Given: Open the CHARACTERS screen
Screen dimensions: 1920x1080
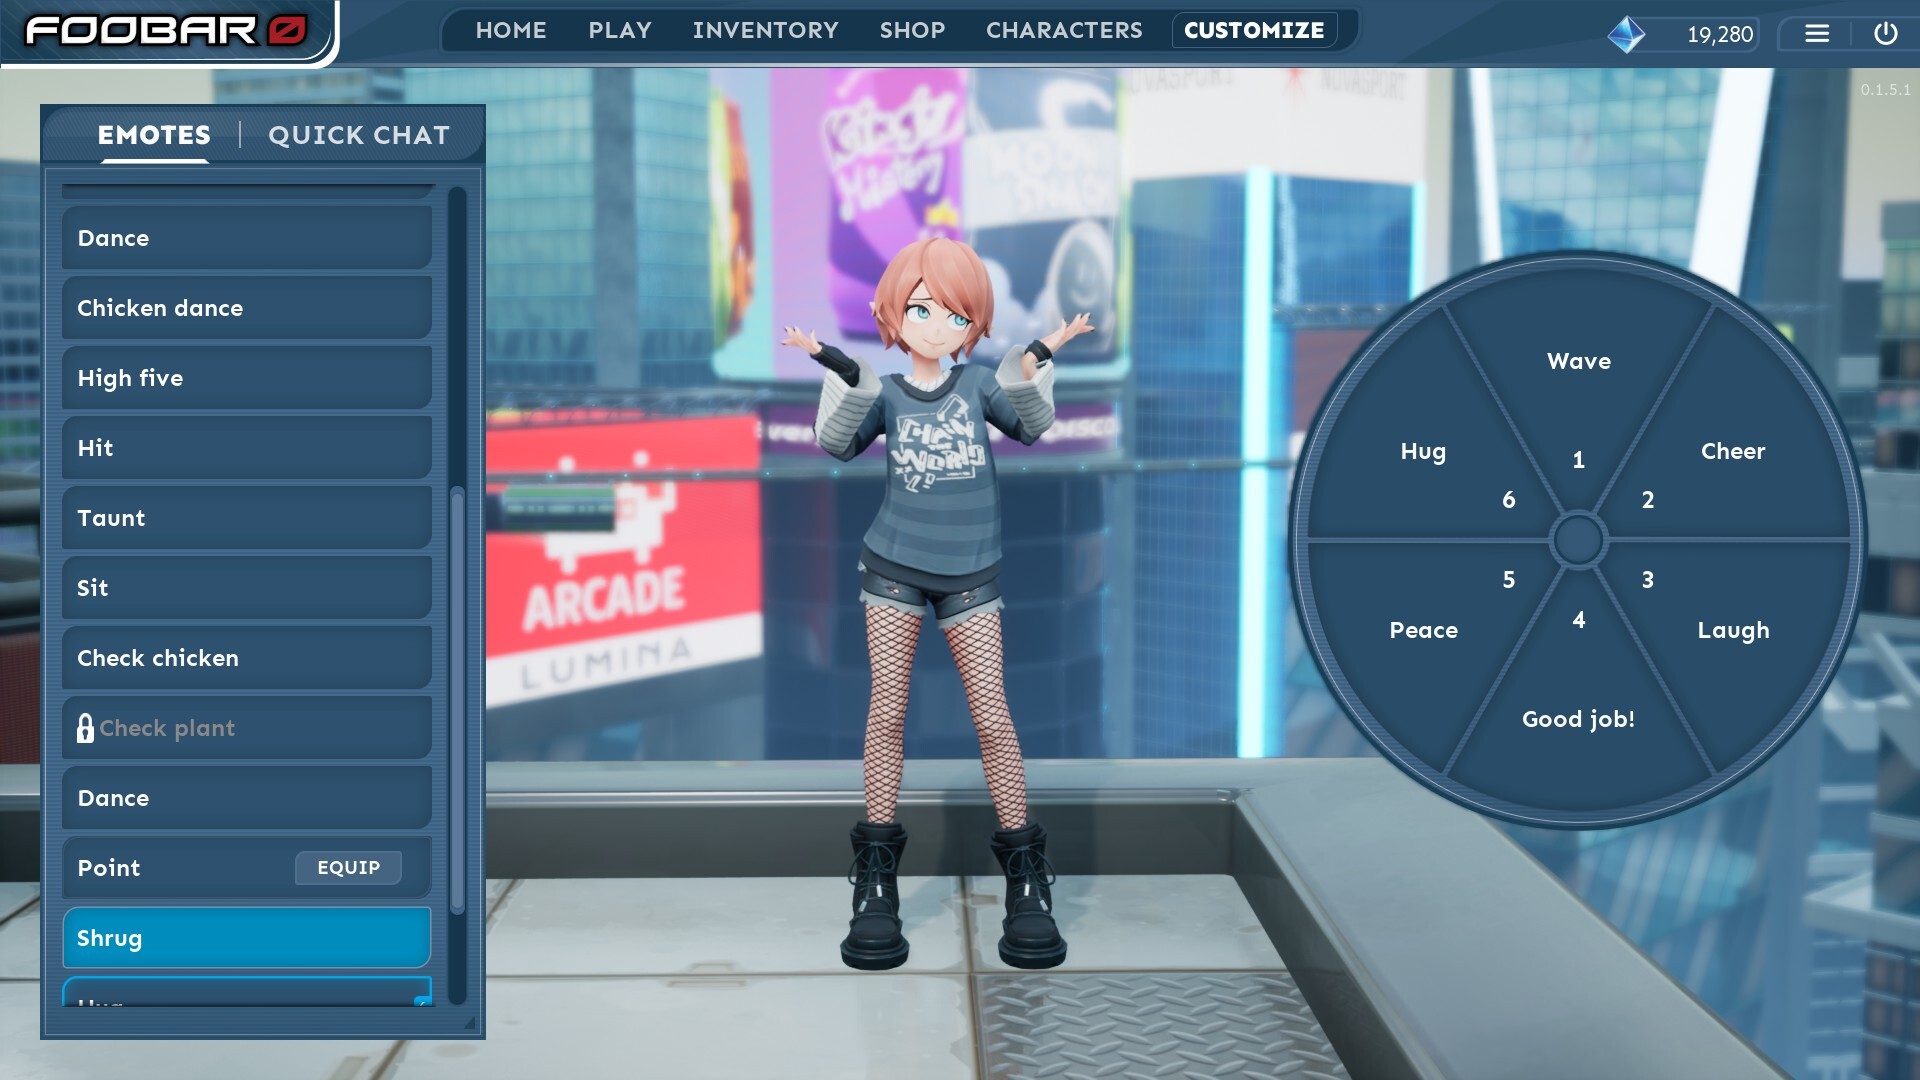Looking at the screenshot, I should click(x=1064, y=30).
